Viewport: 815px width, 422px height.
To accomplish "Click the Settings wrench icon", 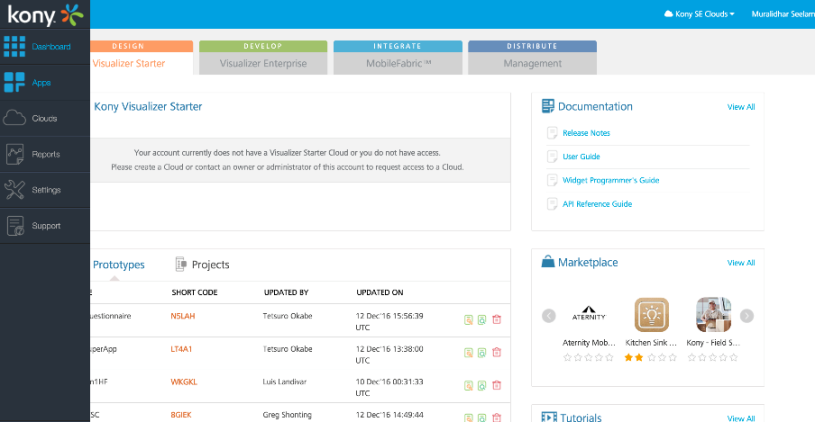I will [14, 190].
